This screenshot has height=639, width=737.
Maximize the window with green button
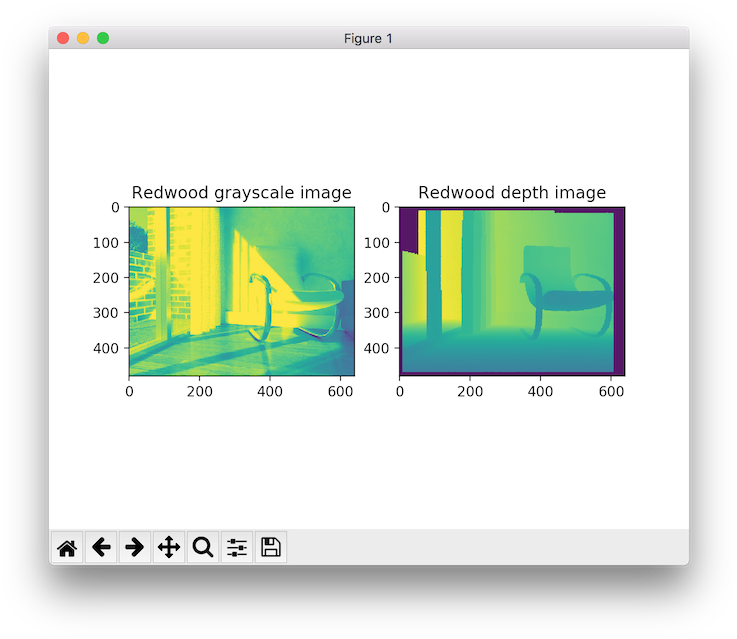coord(103,38)
